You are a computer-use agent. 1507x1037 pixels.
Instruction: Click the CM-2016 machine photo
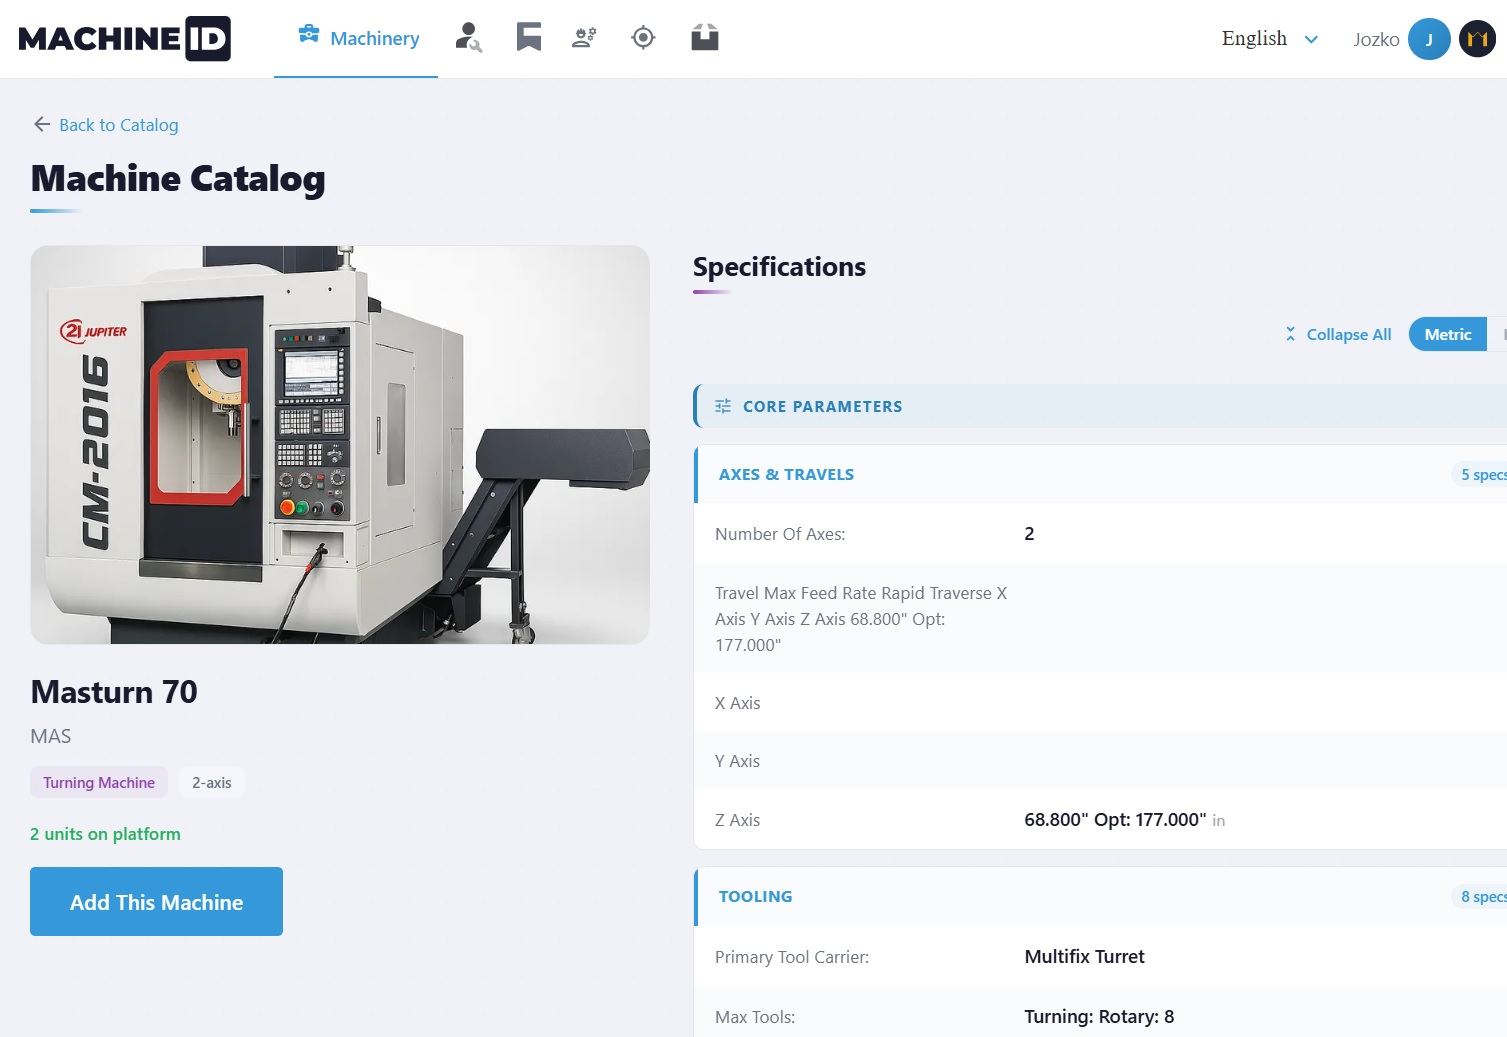340,445
